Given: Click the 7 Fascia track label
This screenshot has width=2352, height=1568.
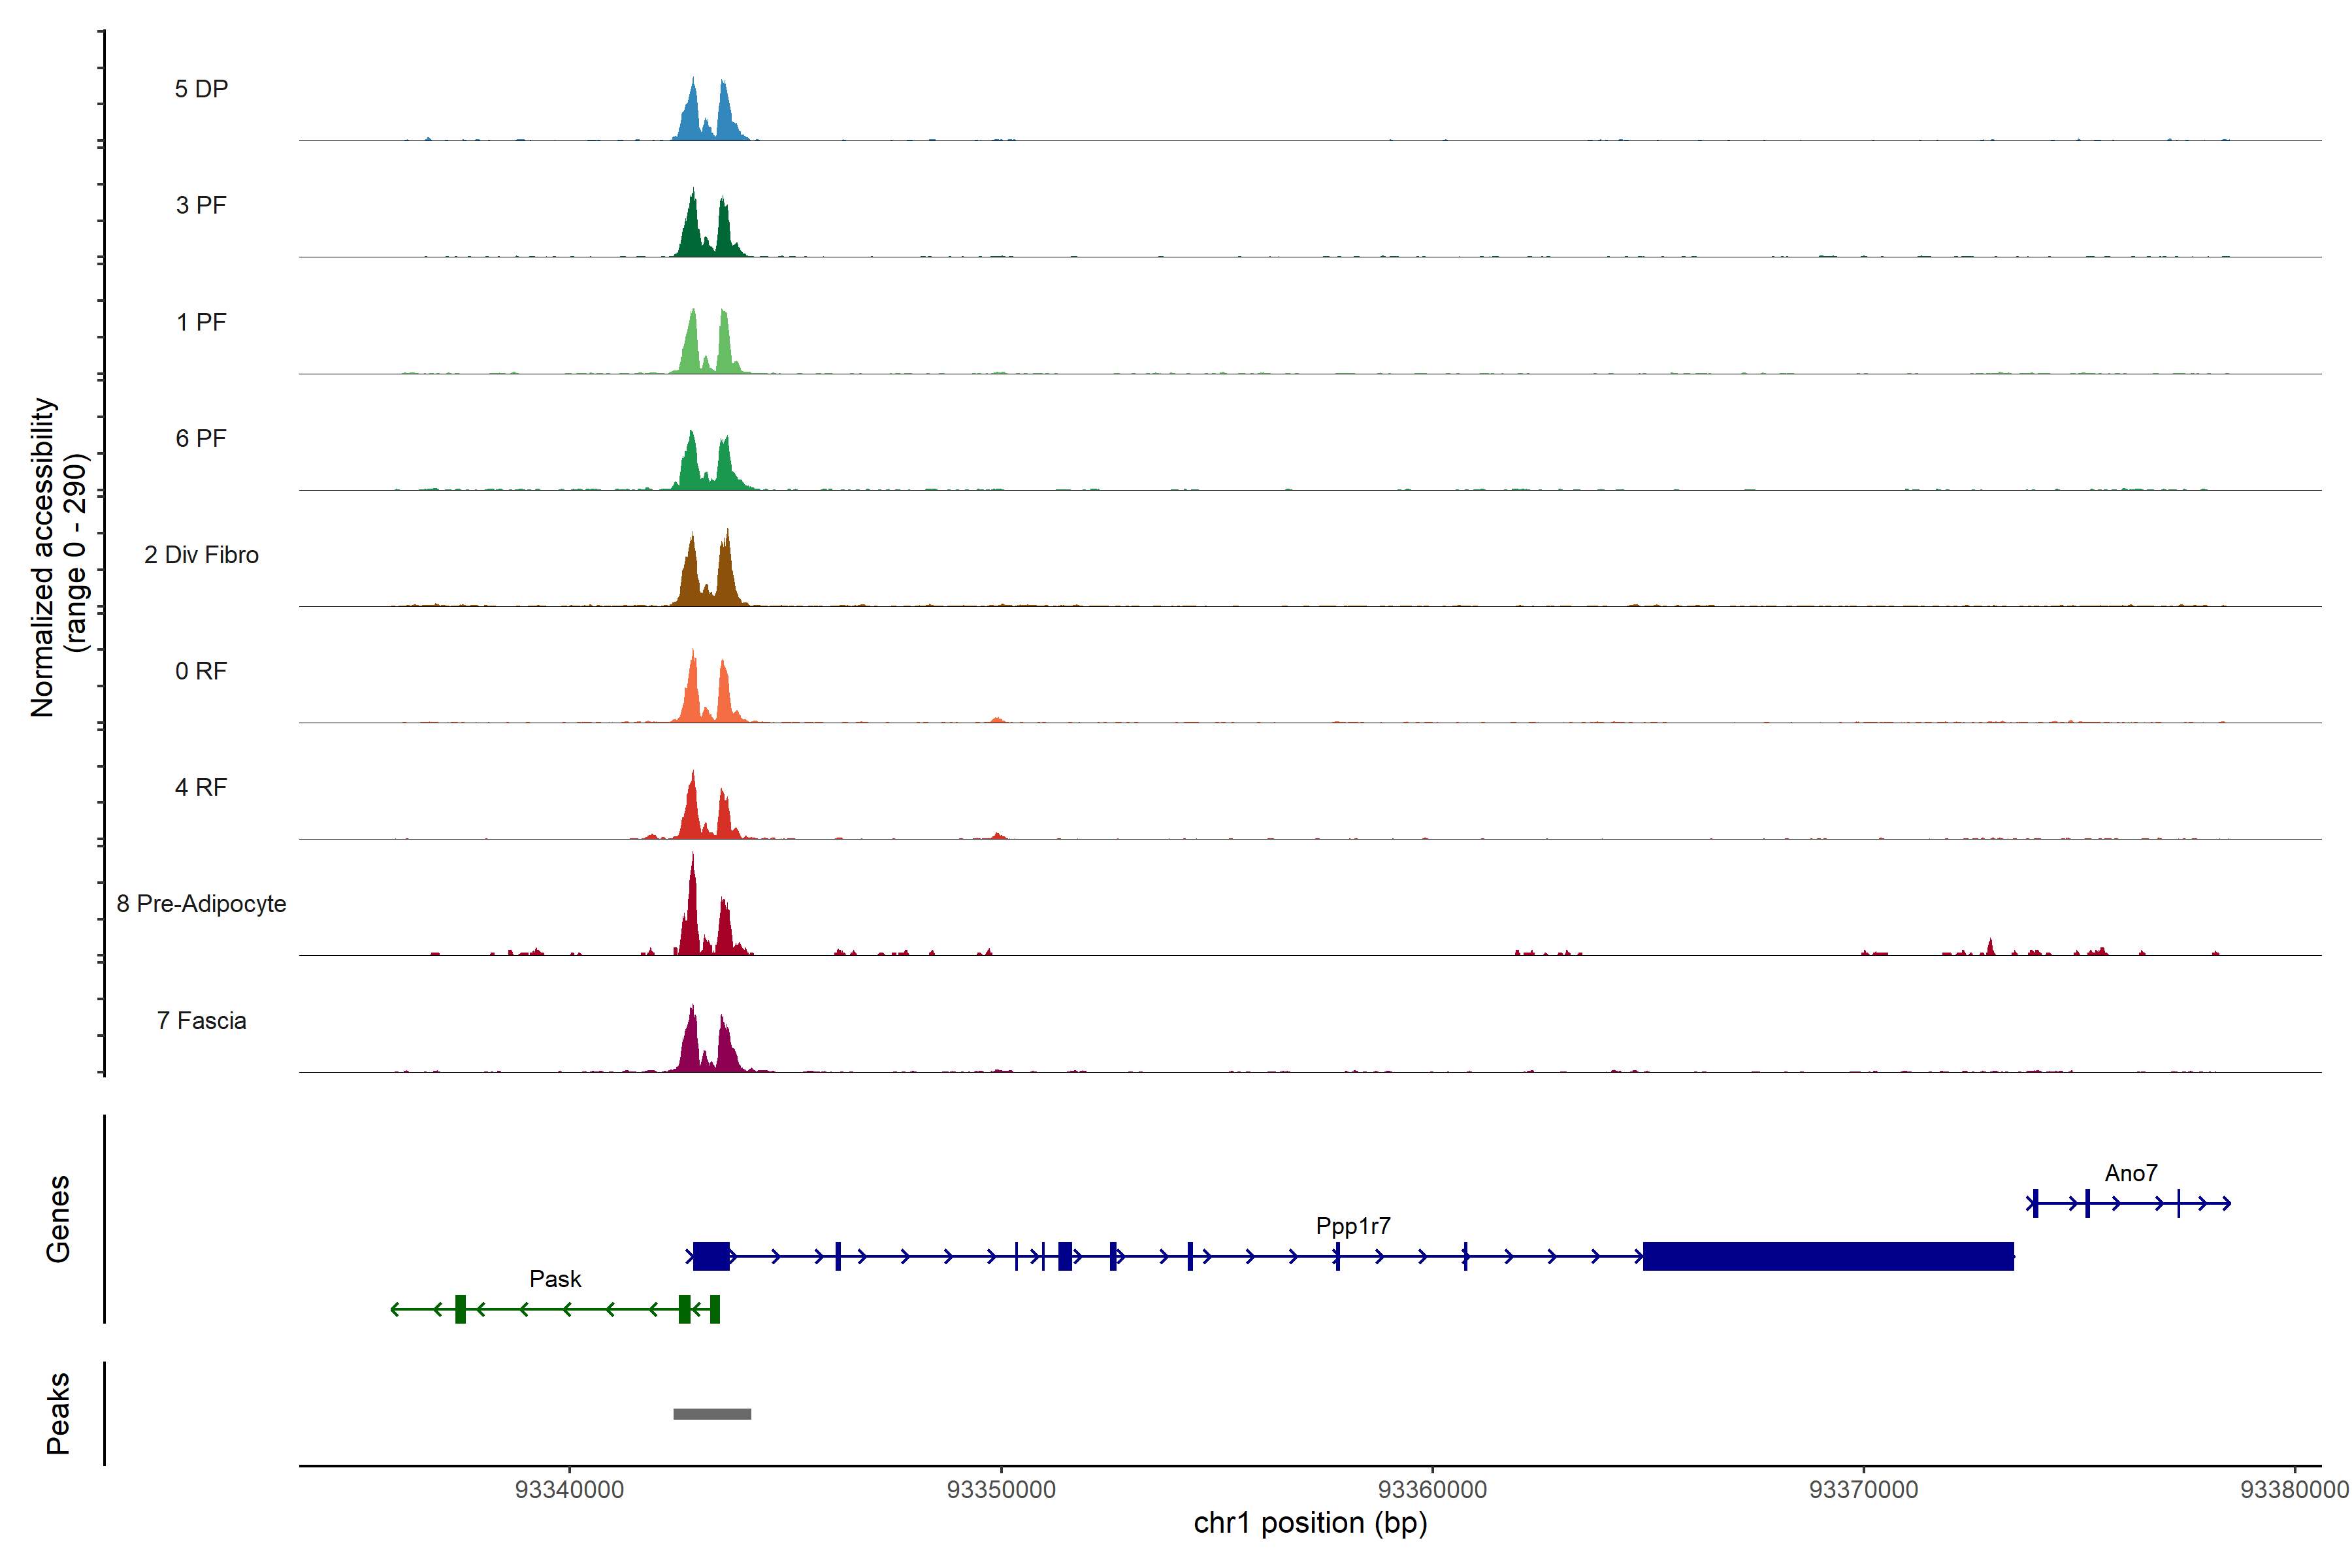Looking at the screenshot, I should (201, 1020).
